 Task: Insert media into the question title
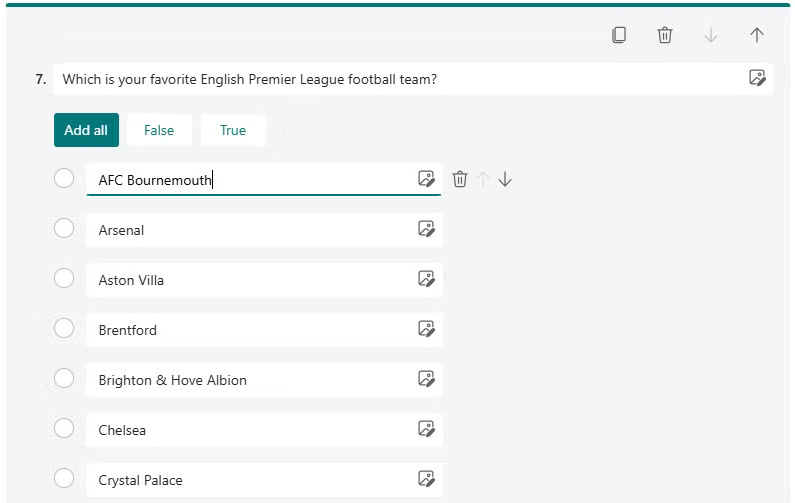[x=757, y=78]
